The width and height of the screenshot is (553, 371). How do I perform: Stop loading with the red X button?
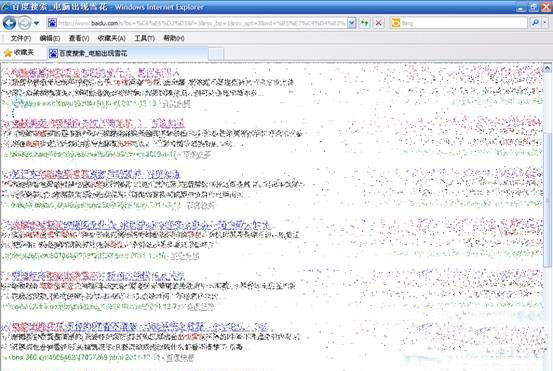point(379,23)
